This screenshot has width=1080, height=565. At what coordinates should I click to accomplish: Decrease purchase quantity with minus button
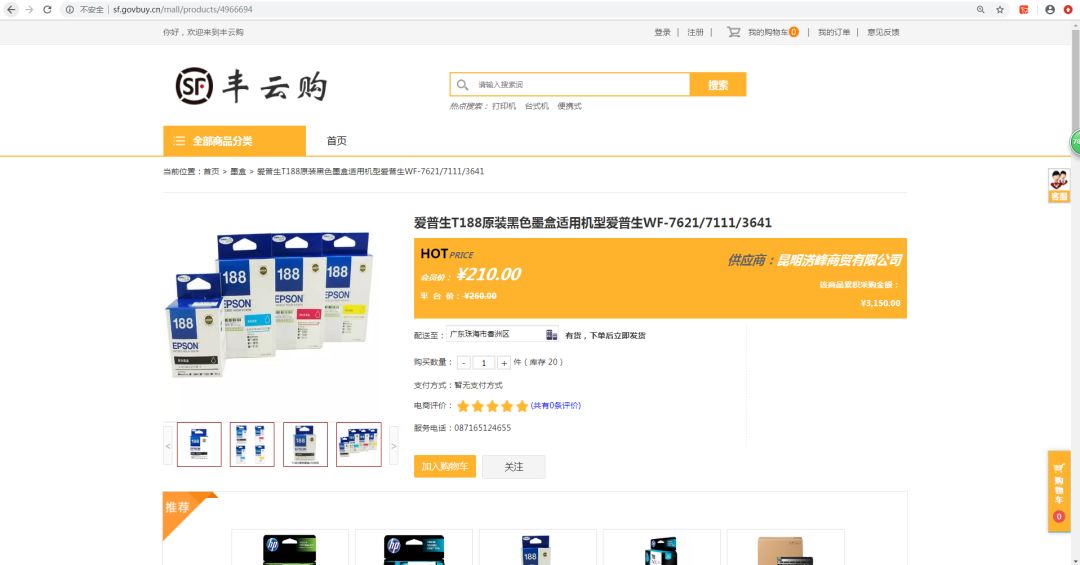pyautogui.click(x=464, y=362)
